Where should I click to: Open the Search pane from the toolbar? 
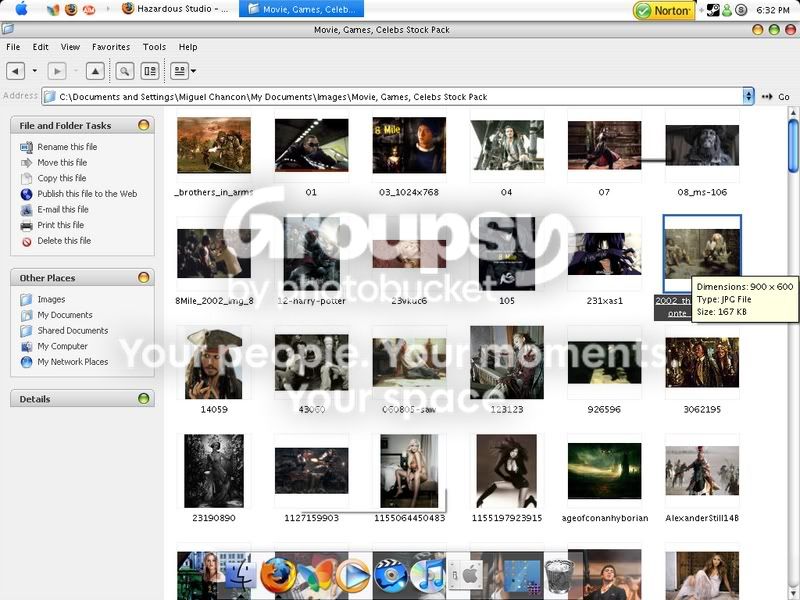click(x=124, y=71)
